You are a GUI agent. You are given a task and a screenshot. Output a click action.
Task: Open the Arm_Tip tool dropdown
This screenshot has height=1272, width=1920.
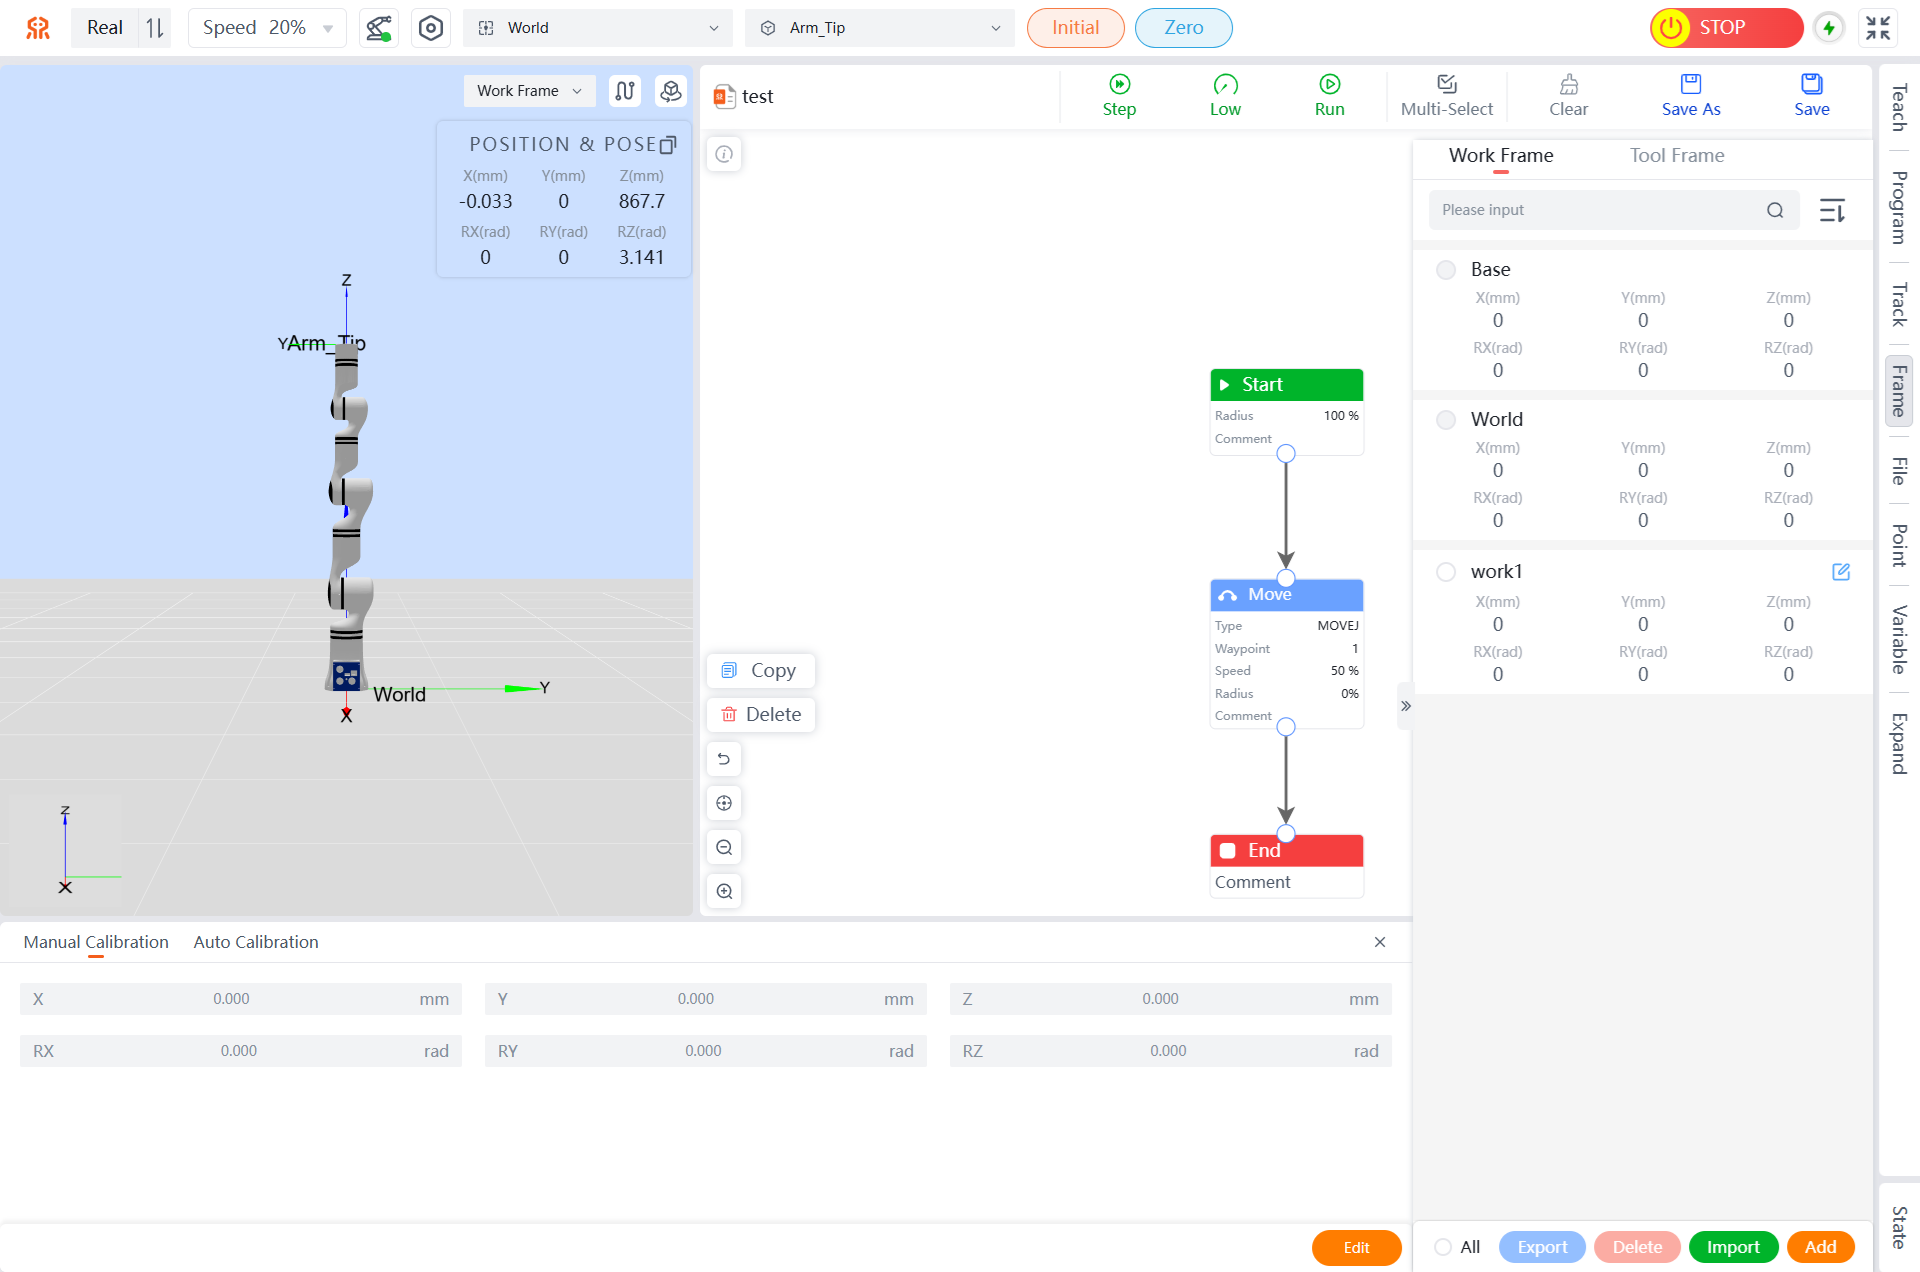pyautogui.click(x=880, y=28)
